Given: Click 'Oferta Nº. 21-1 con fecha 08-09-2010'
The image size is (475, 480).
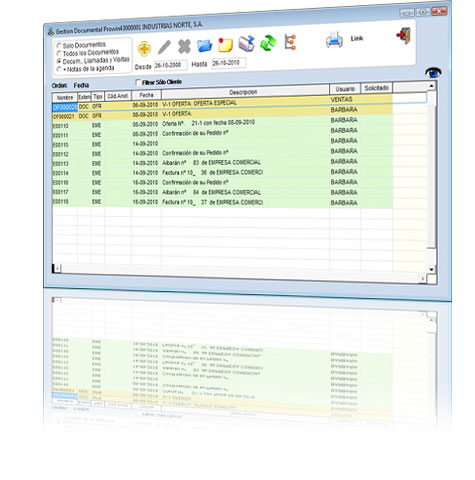Looking at the screenshot, I should click(x=208, y=123).
